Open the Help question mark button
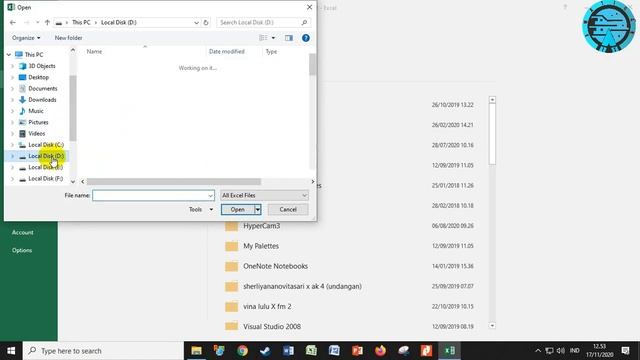Image resolution: width=640 pixels, height=360 pixels. [306, 38]
